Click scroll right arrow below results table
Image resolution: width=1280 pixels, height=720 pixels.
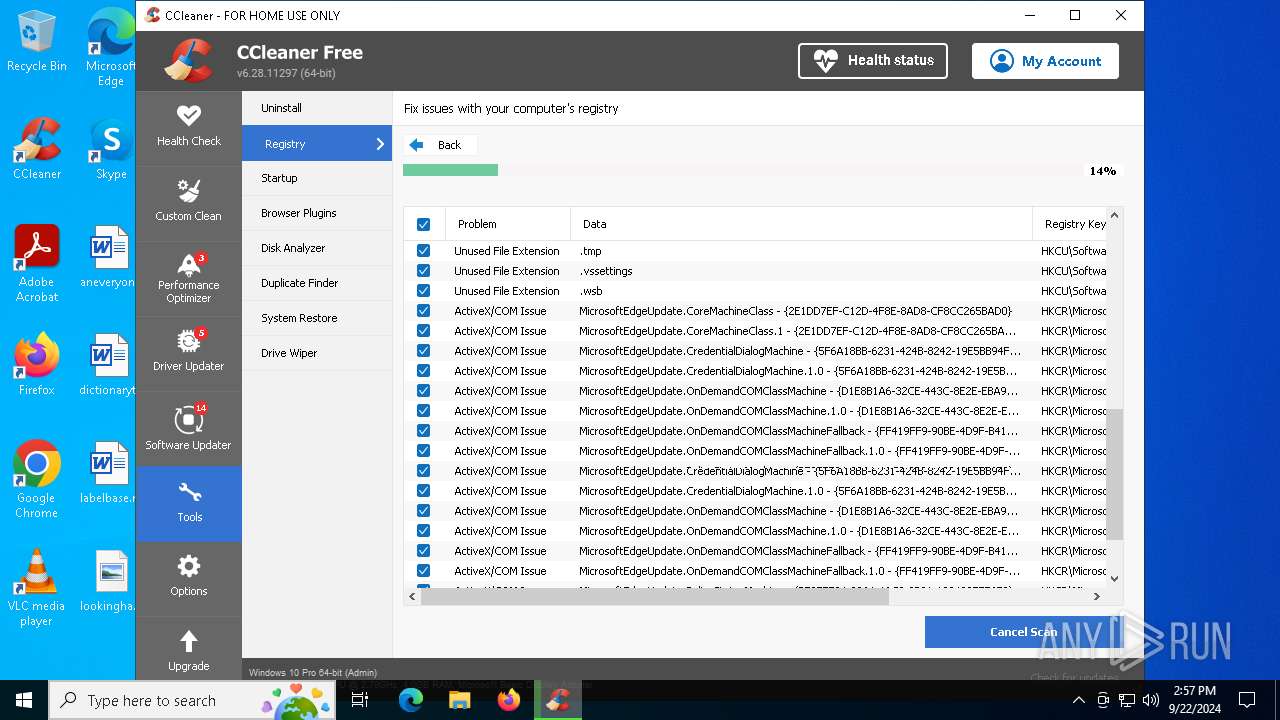pos(1097,596)
